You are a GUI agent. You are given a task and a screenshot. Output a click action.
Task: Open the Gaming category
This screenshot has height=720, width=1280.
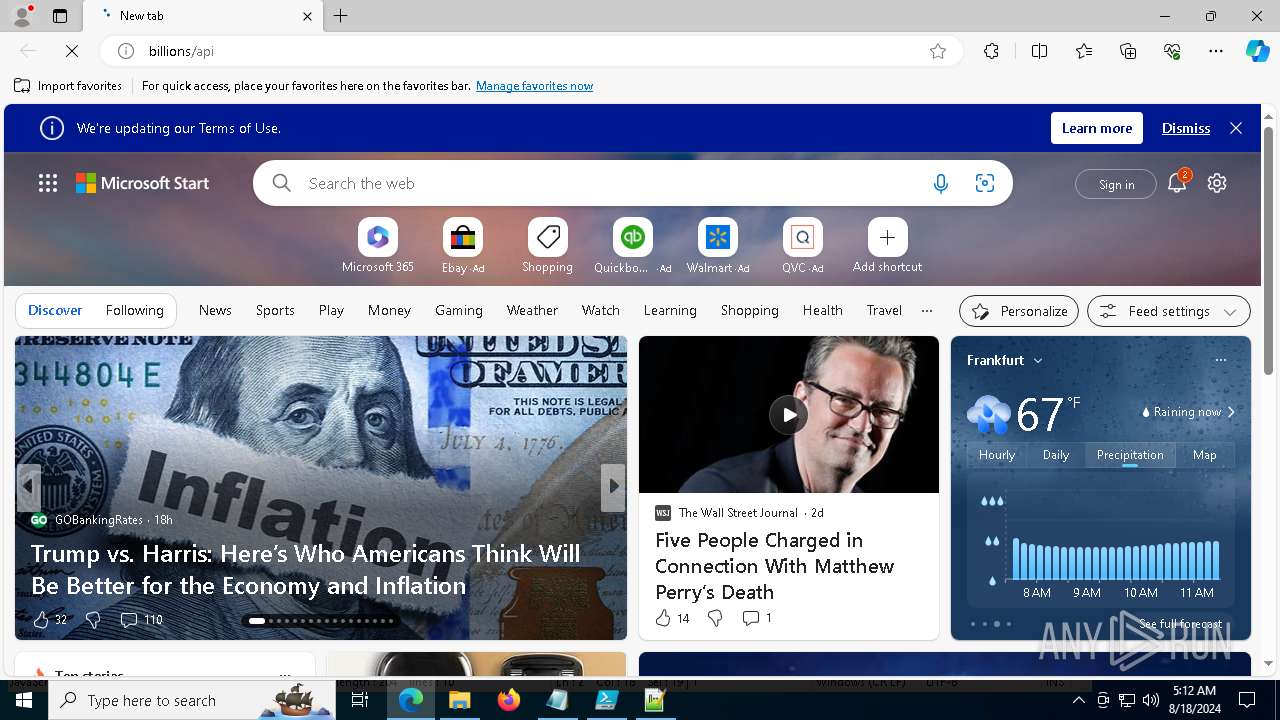459,311
